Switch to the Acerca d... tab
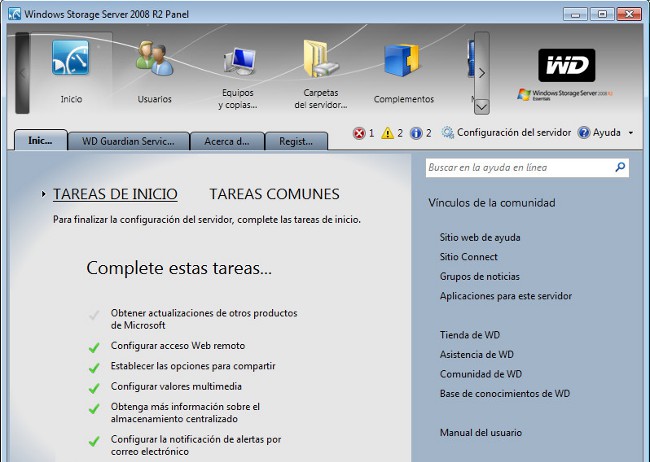This screenshot has height=462, width=650. pyautogui.click(x=227, y=141)
